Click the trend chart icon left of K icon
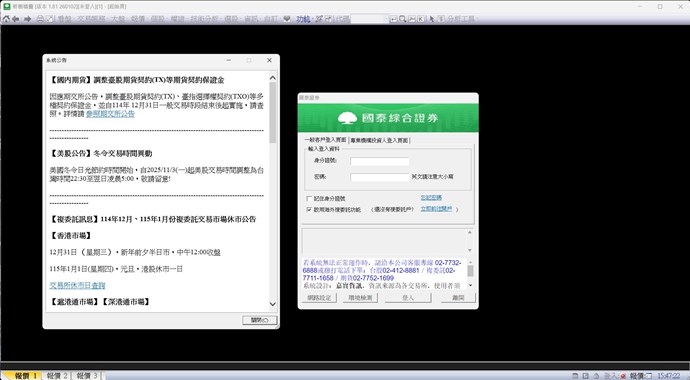Viewport: 690px width, 380px height. click(x=412, y=19)
